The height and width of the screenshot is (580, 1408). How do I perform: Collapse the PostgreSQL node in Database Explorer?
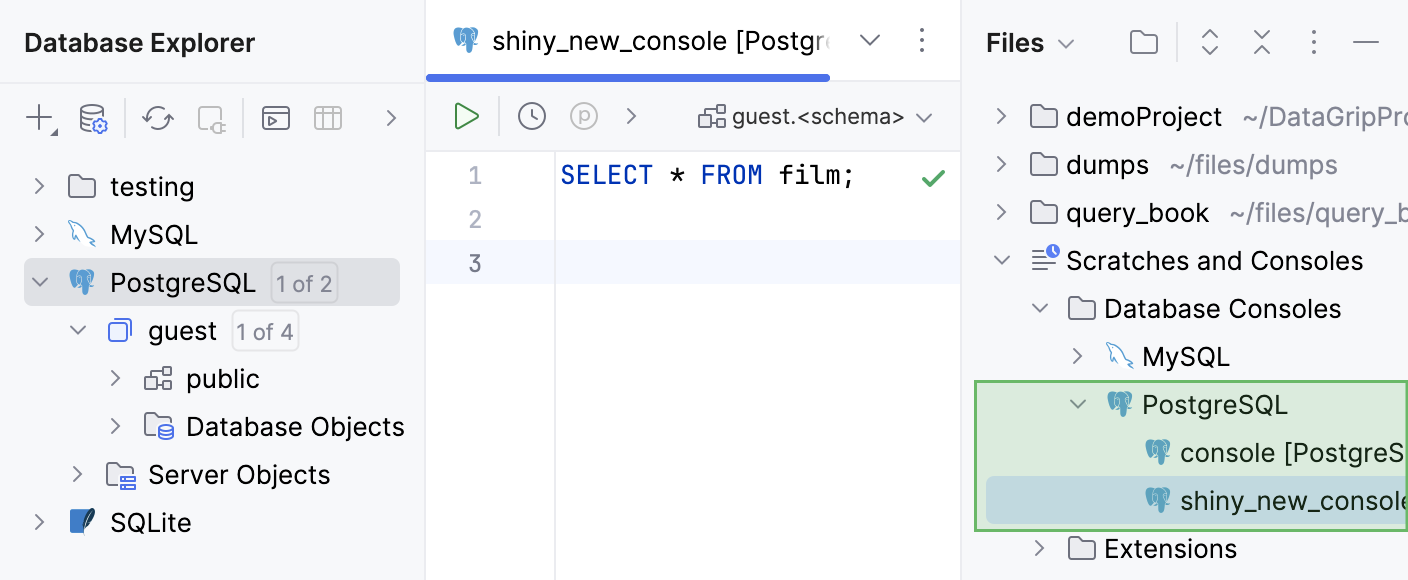(x=38, y=282)
